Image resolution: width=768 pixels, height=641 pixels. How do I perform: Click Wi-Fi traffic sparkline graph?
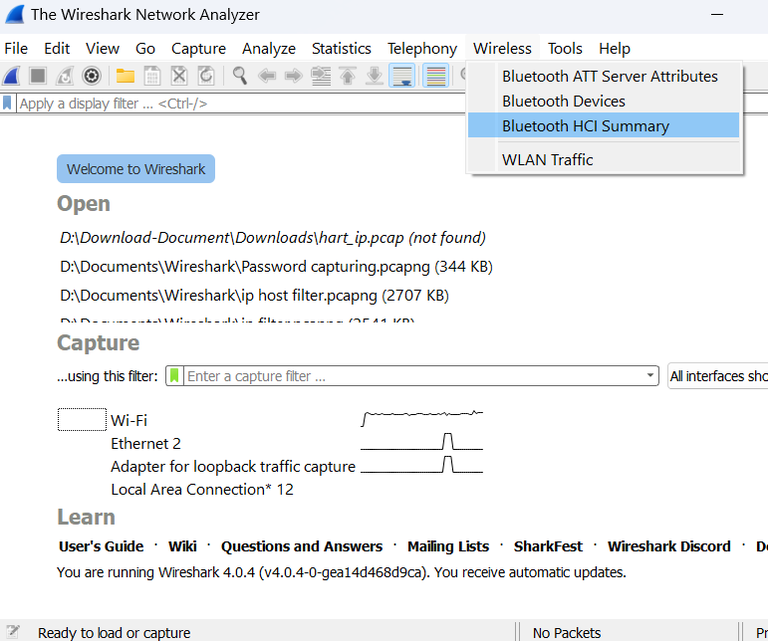point(422,419)
